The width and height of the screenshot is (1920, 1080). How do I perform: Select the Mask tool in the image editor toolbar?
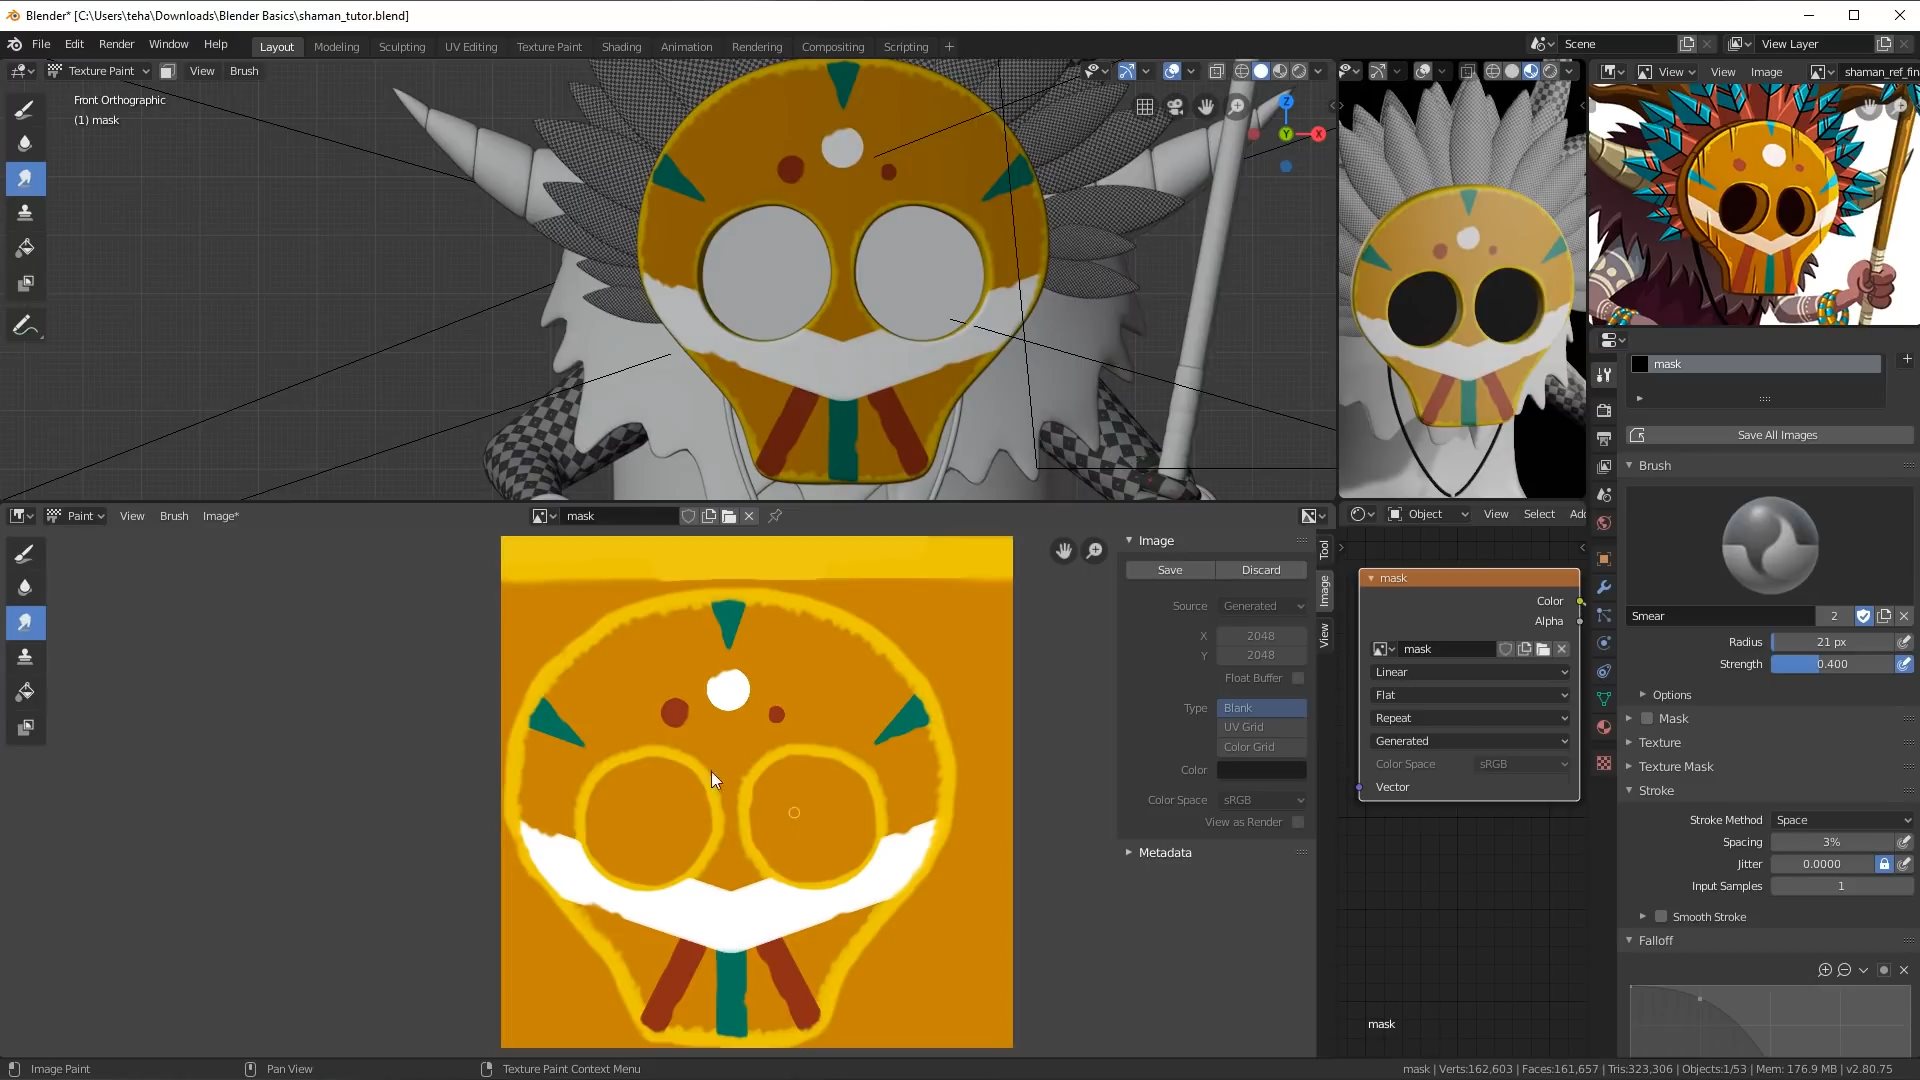click(25, 727)
